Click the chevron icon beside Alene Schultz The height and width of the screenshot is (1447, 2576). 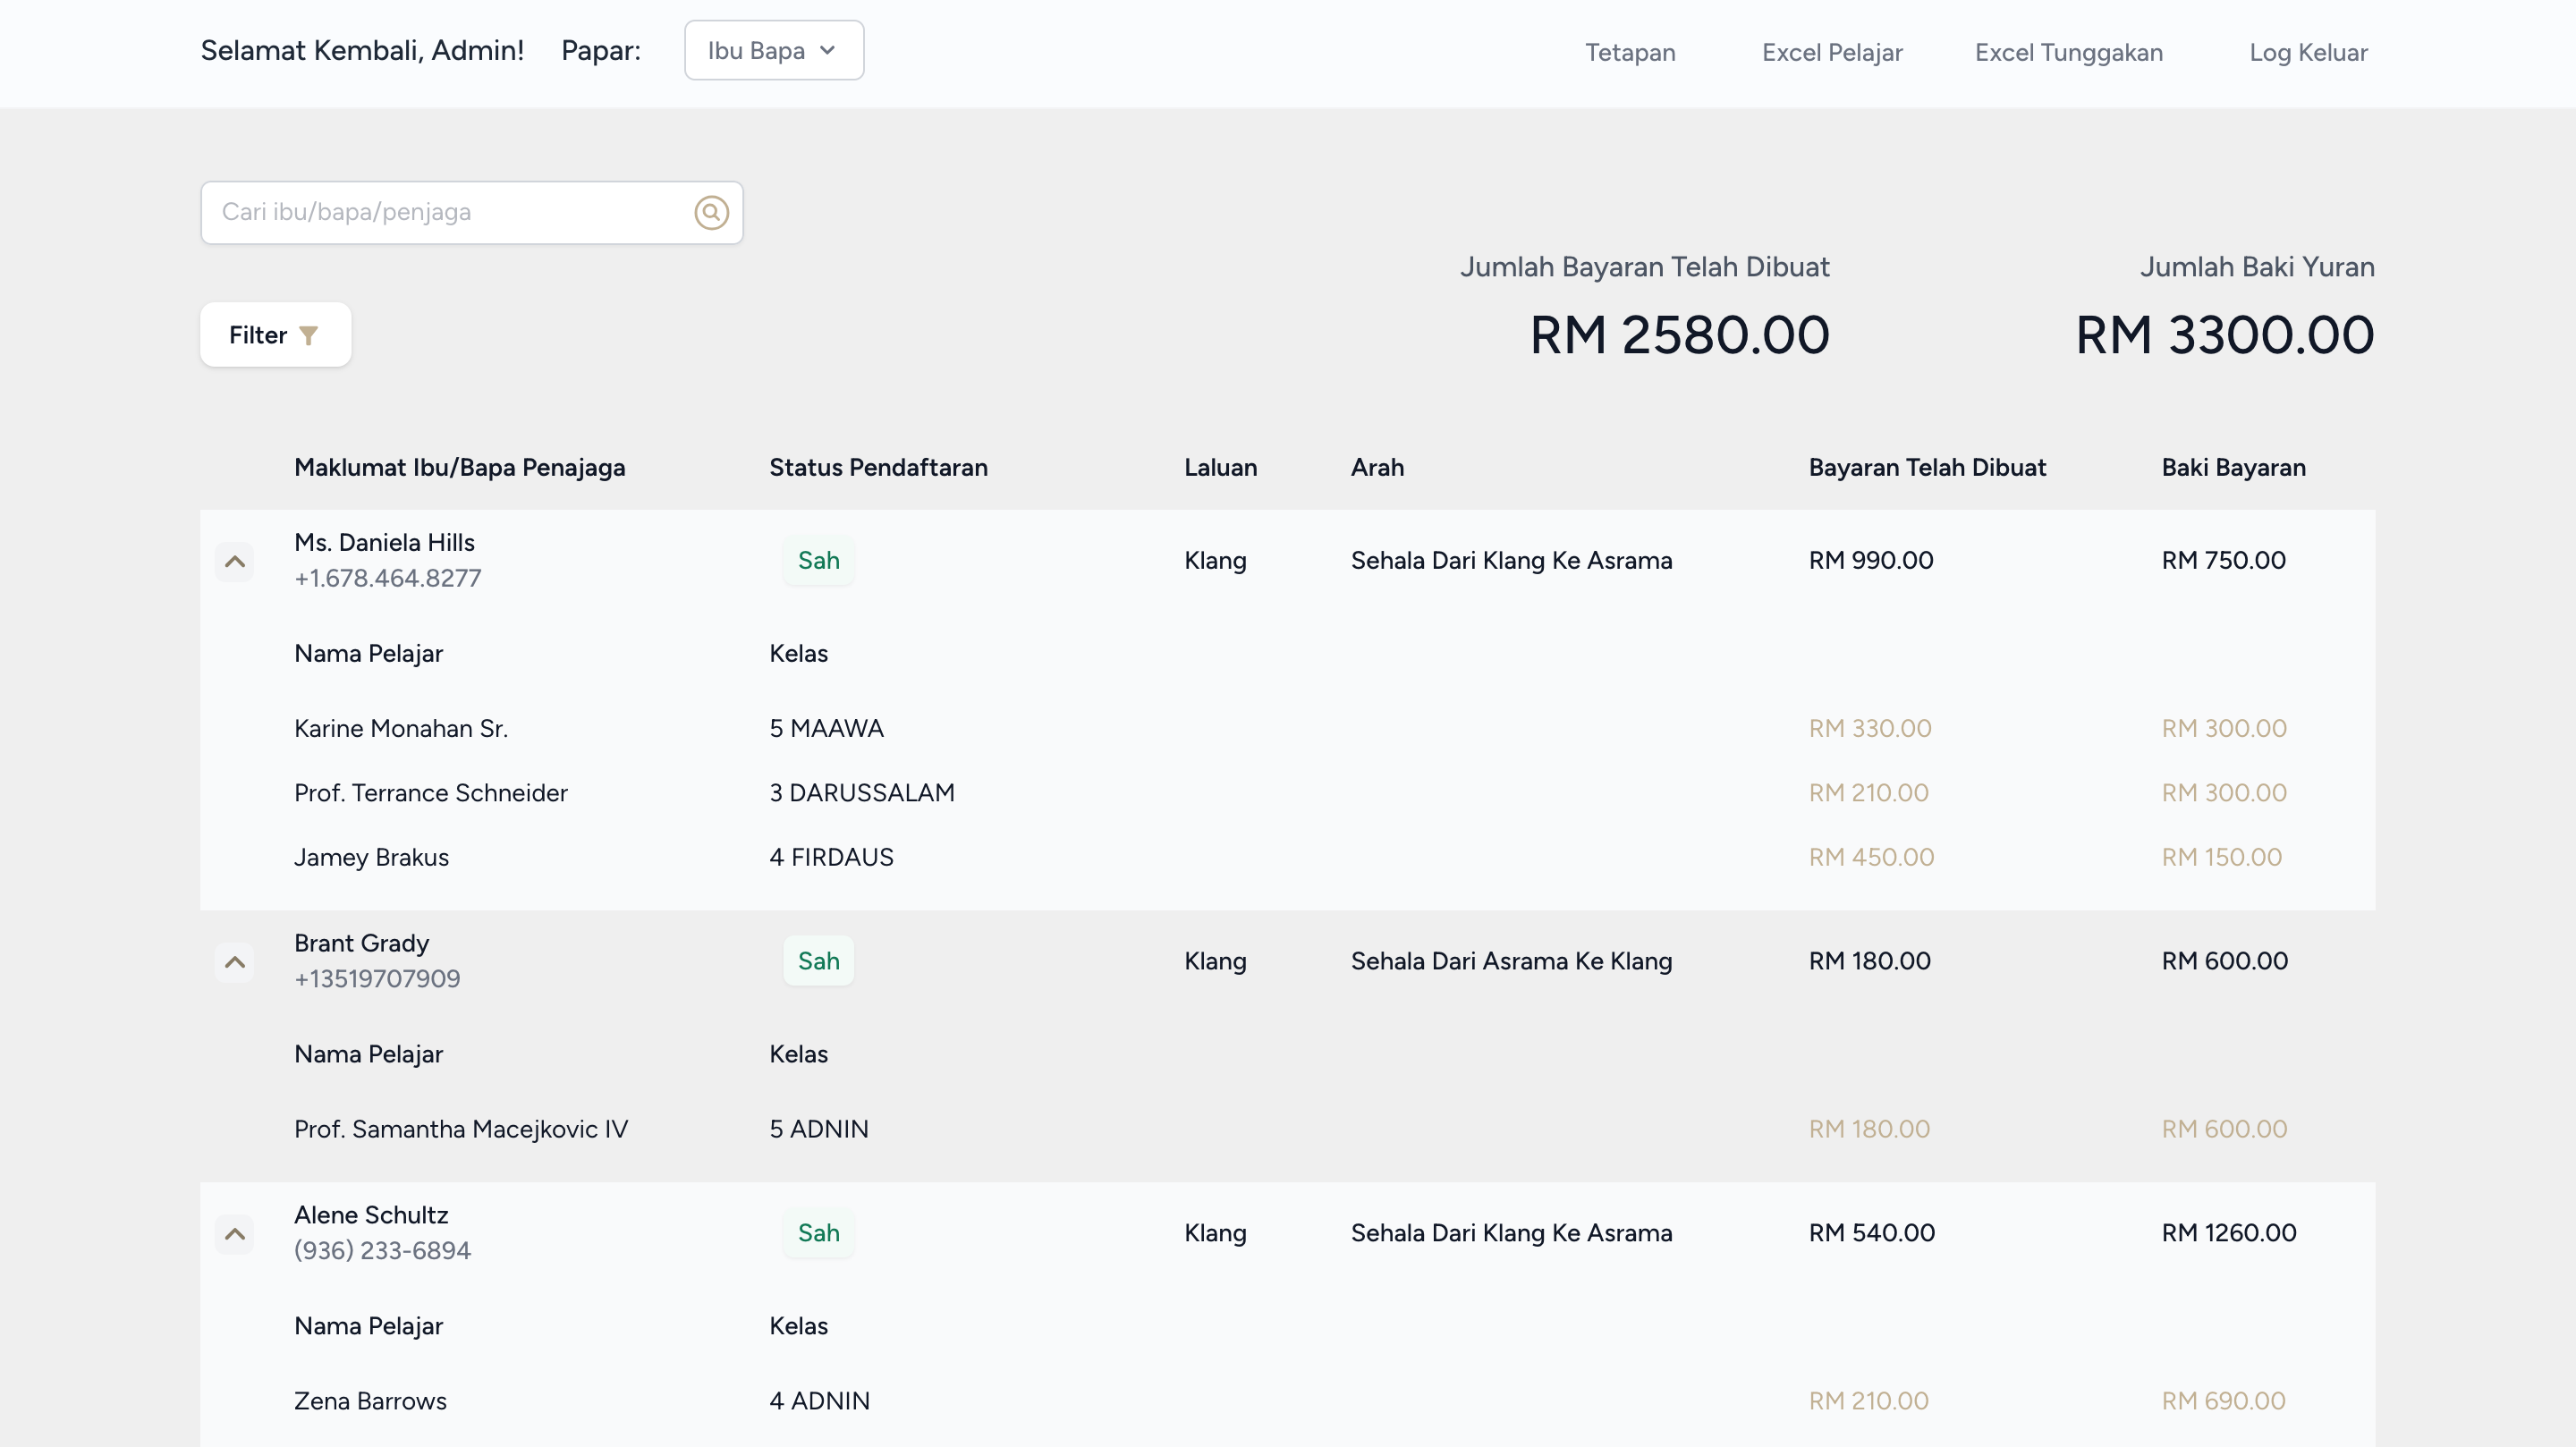[235, 1234]
